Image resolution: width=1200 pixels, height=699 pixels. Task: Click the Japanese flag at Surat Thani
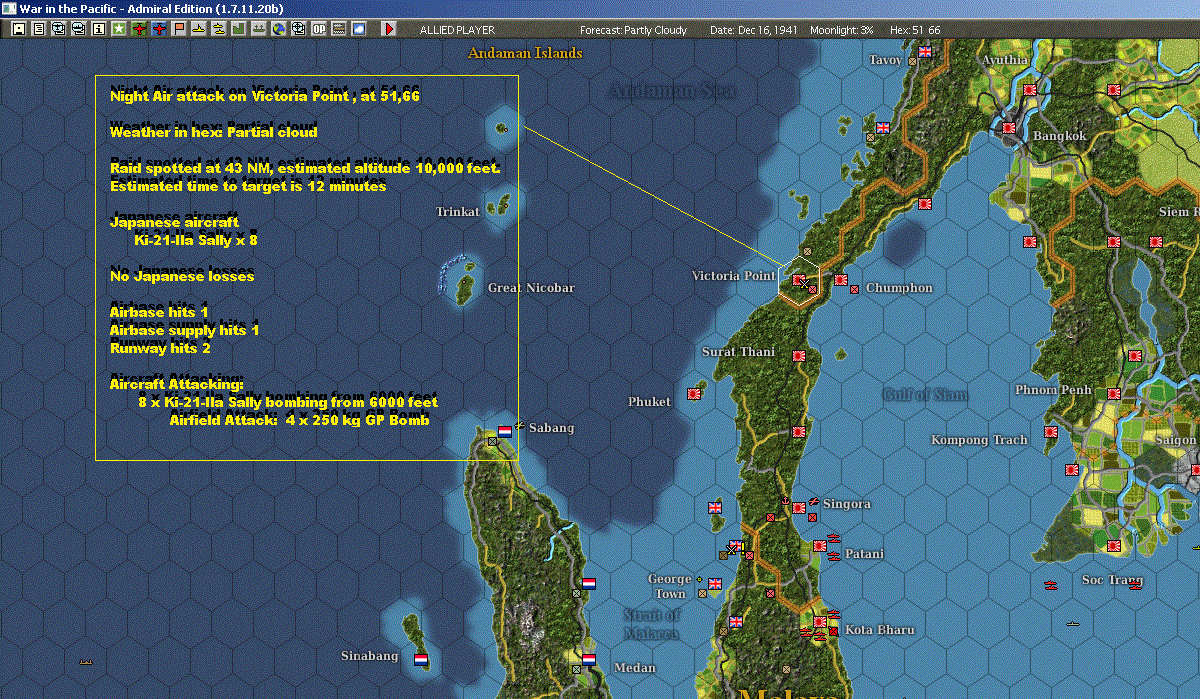coord(799,356)
